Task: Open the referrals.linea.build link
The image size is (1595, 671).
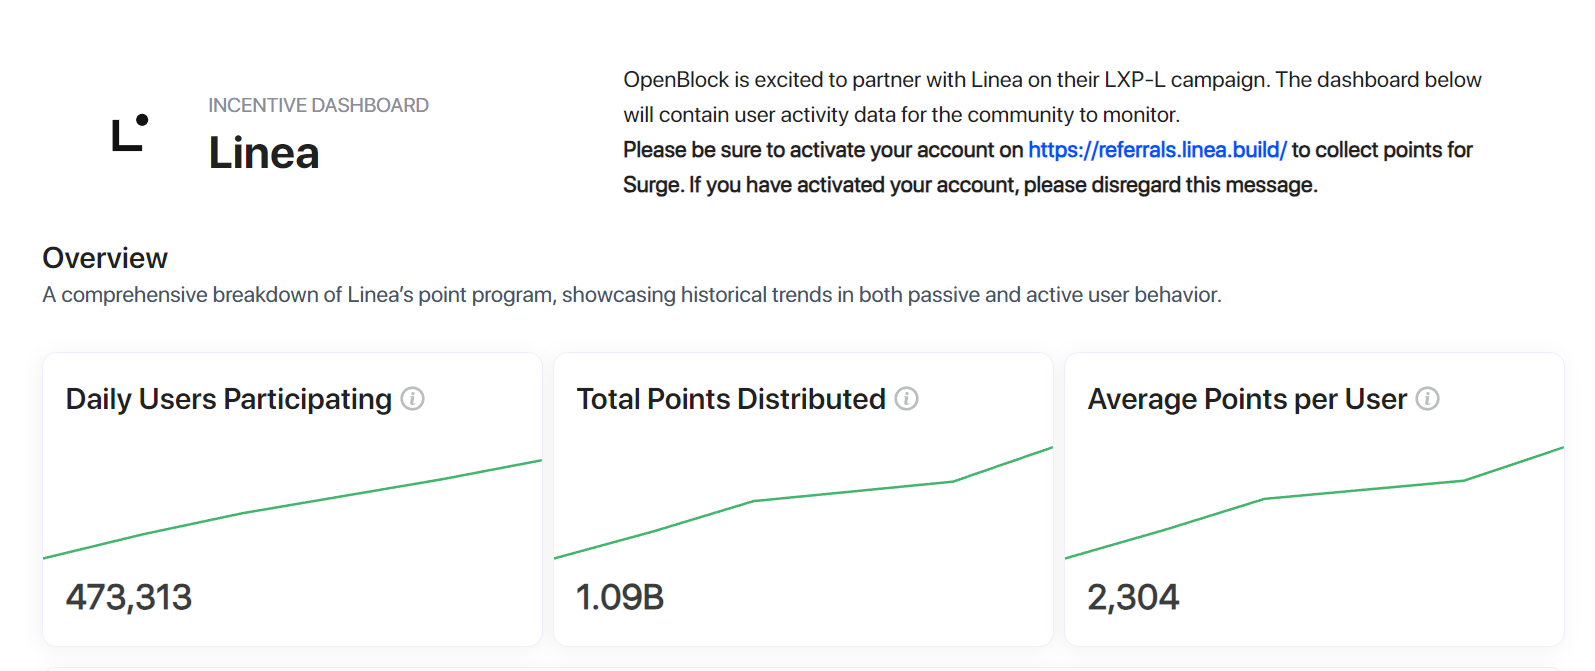Action: pos(1157,150)
